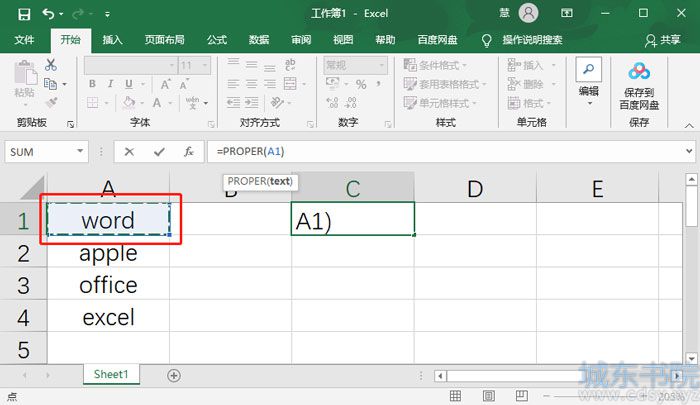Click the 共享 share button
Viewport: 700px width, 405px height.
click(x=663, y=40)
